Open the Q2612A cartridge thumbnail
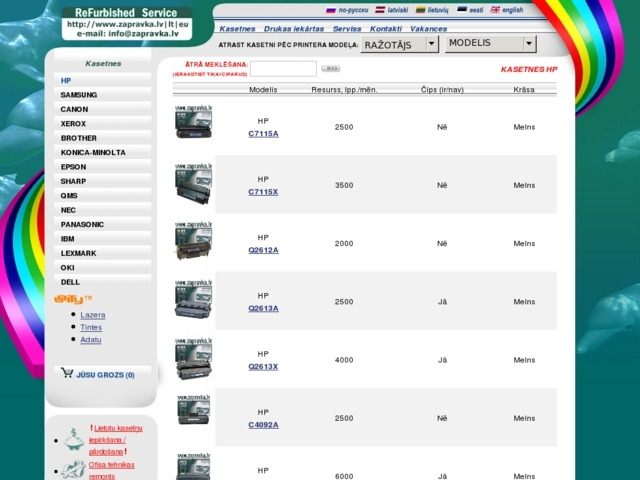The width and height of the screenshot is (640, 480). [x=193, y=241]
